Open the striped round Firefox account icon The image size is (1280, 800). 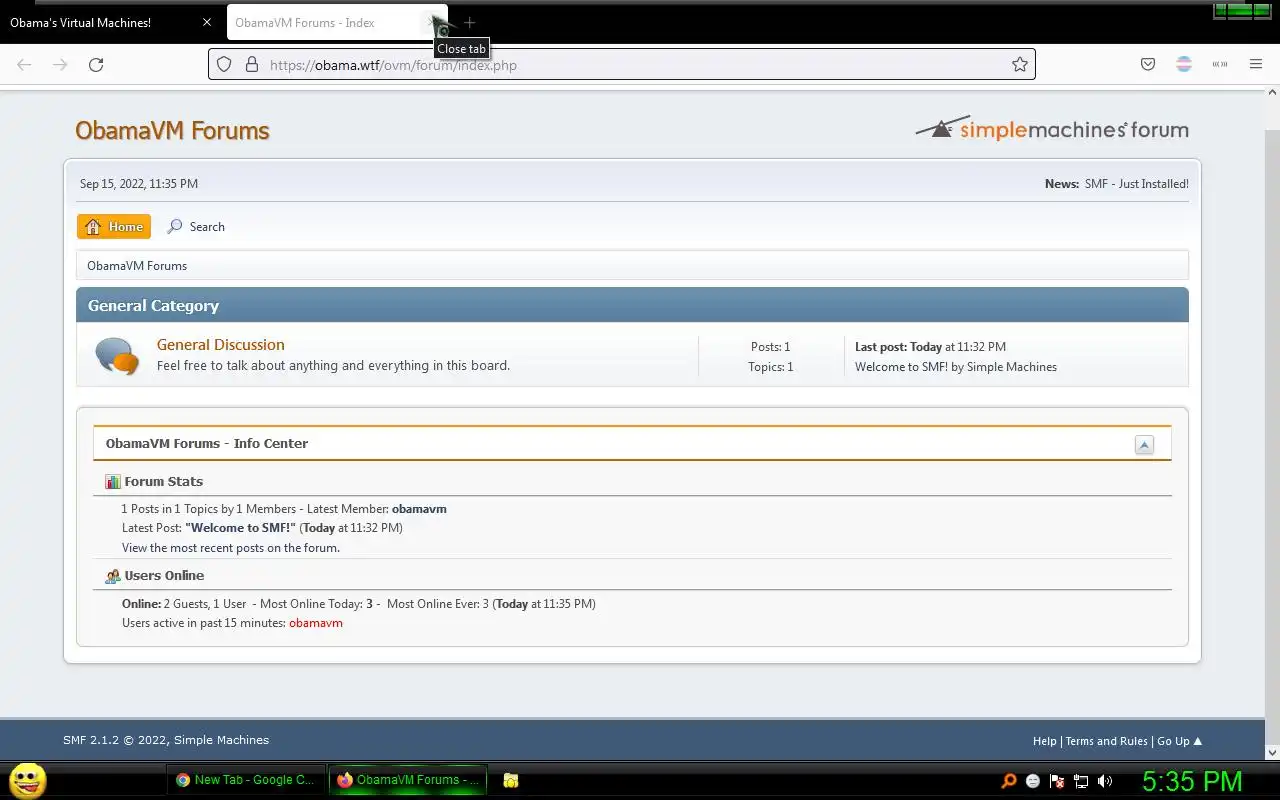1184,65
